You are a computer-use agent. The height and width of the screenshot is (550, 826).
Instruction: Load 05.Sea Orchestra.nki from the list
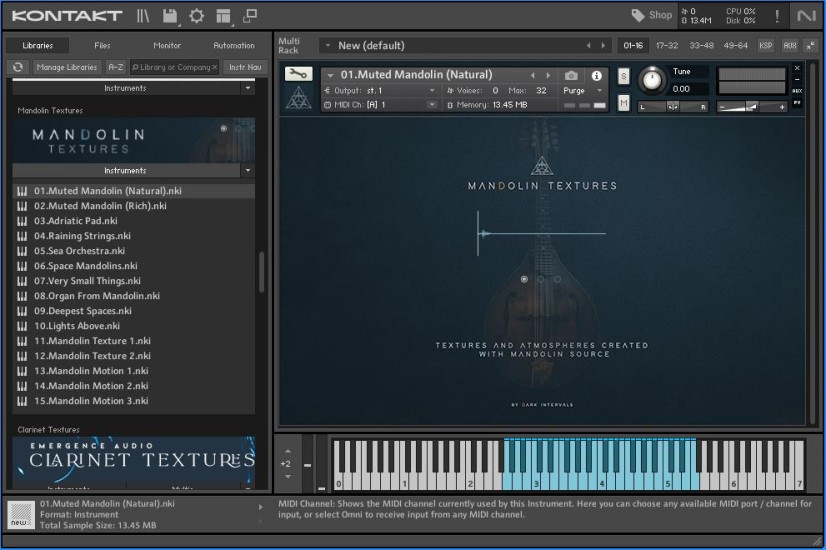pos(79,251)
